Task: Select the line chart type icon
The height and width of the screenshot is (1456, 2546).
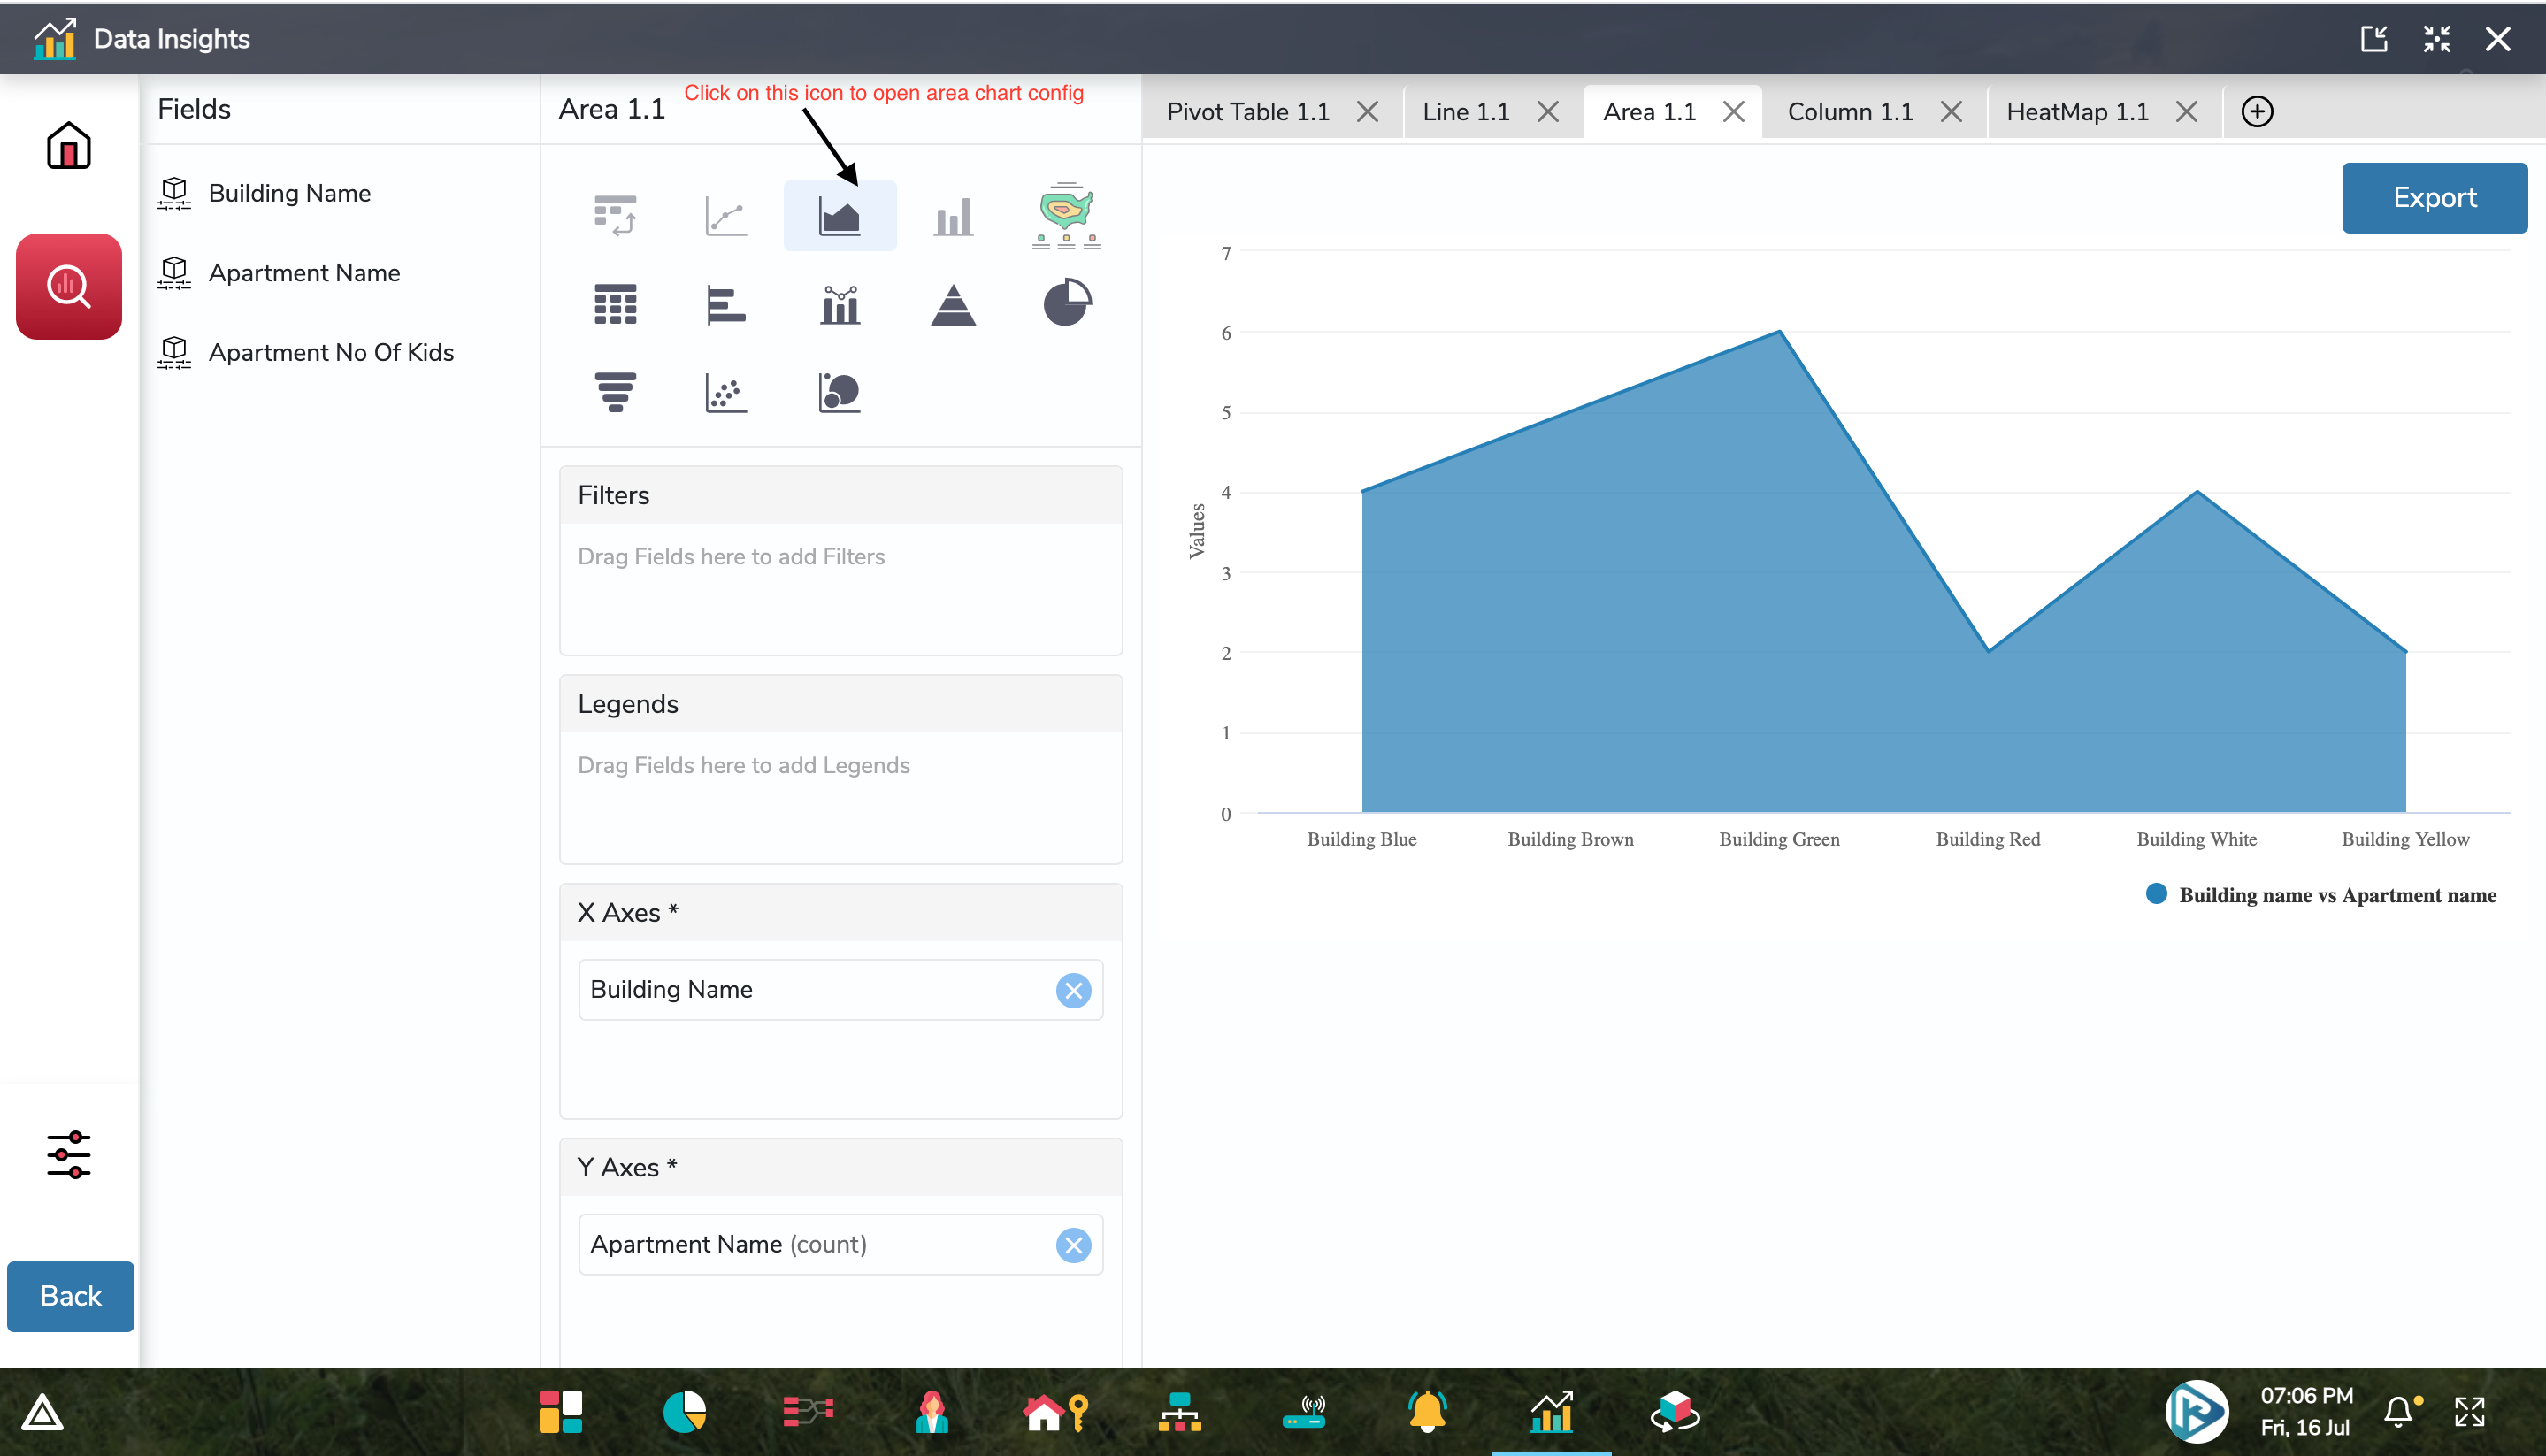Action: pos(726,216)
